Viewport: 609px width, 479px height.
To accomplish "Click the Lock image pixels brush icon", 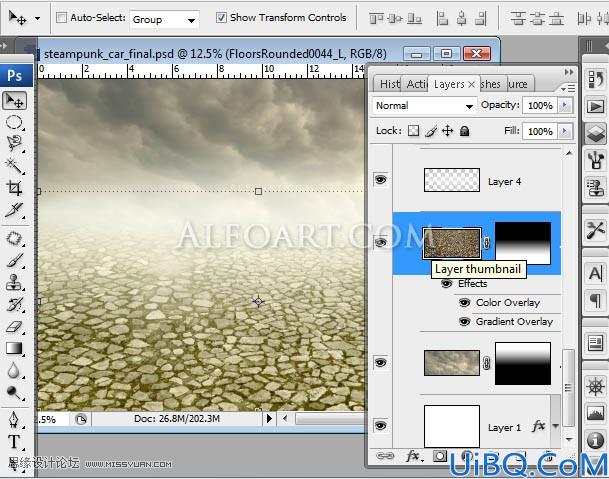I will 431,131.
